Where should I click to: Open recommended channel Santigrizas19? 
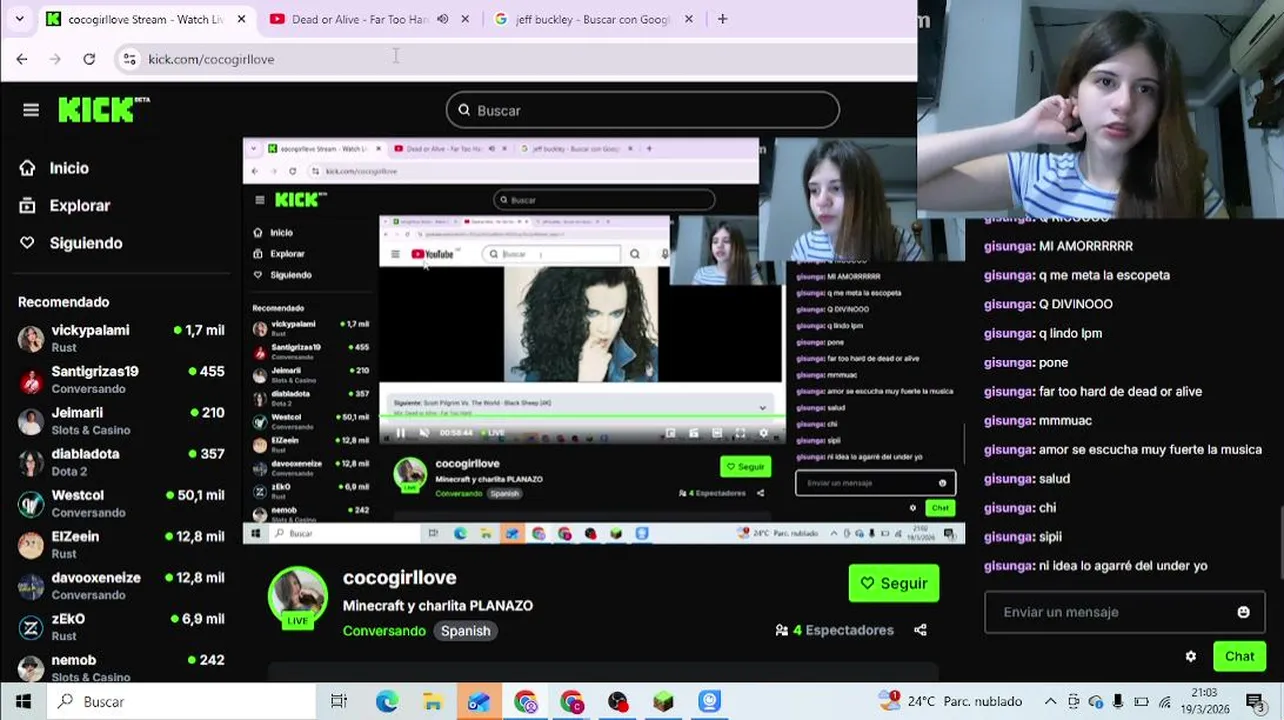(x=121, y=379)
